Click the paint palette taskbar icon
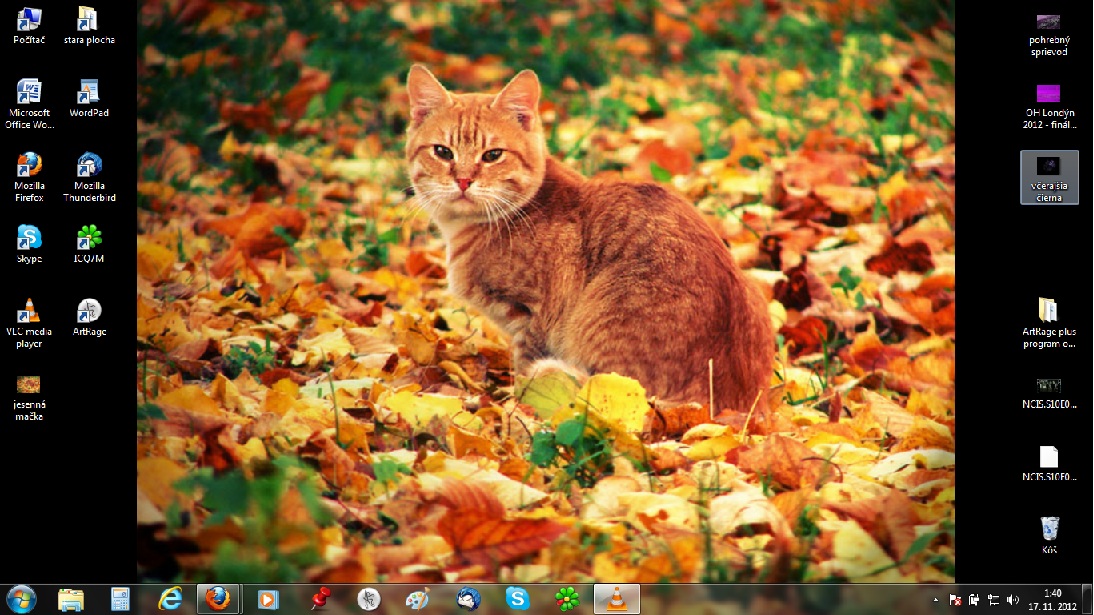Screen dimensions: 1094x615 417,599
